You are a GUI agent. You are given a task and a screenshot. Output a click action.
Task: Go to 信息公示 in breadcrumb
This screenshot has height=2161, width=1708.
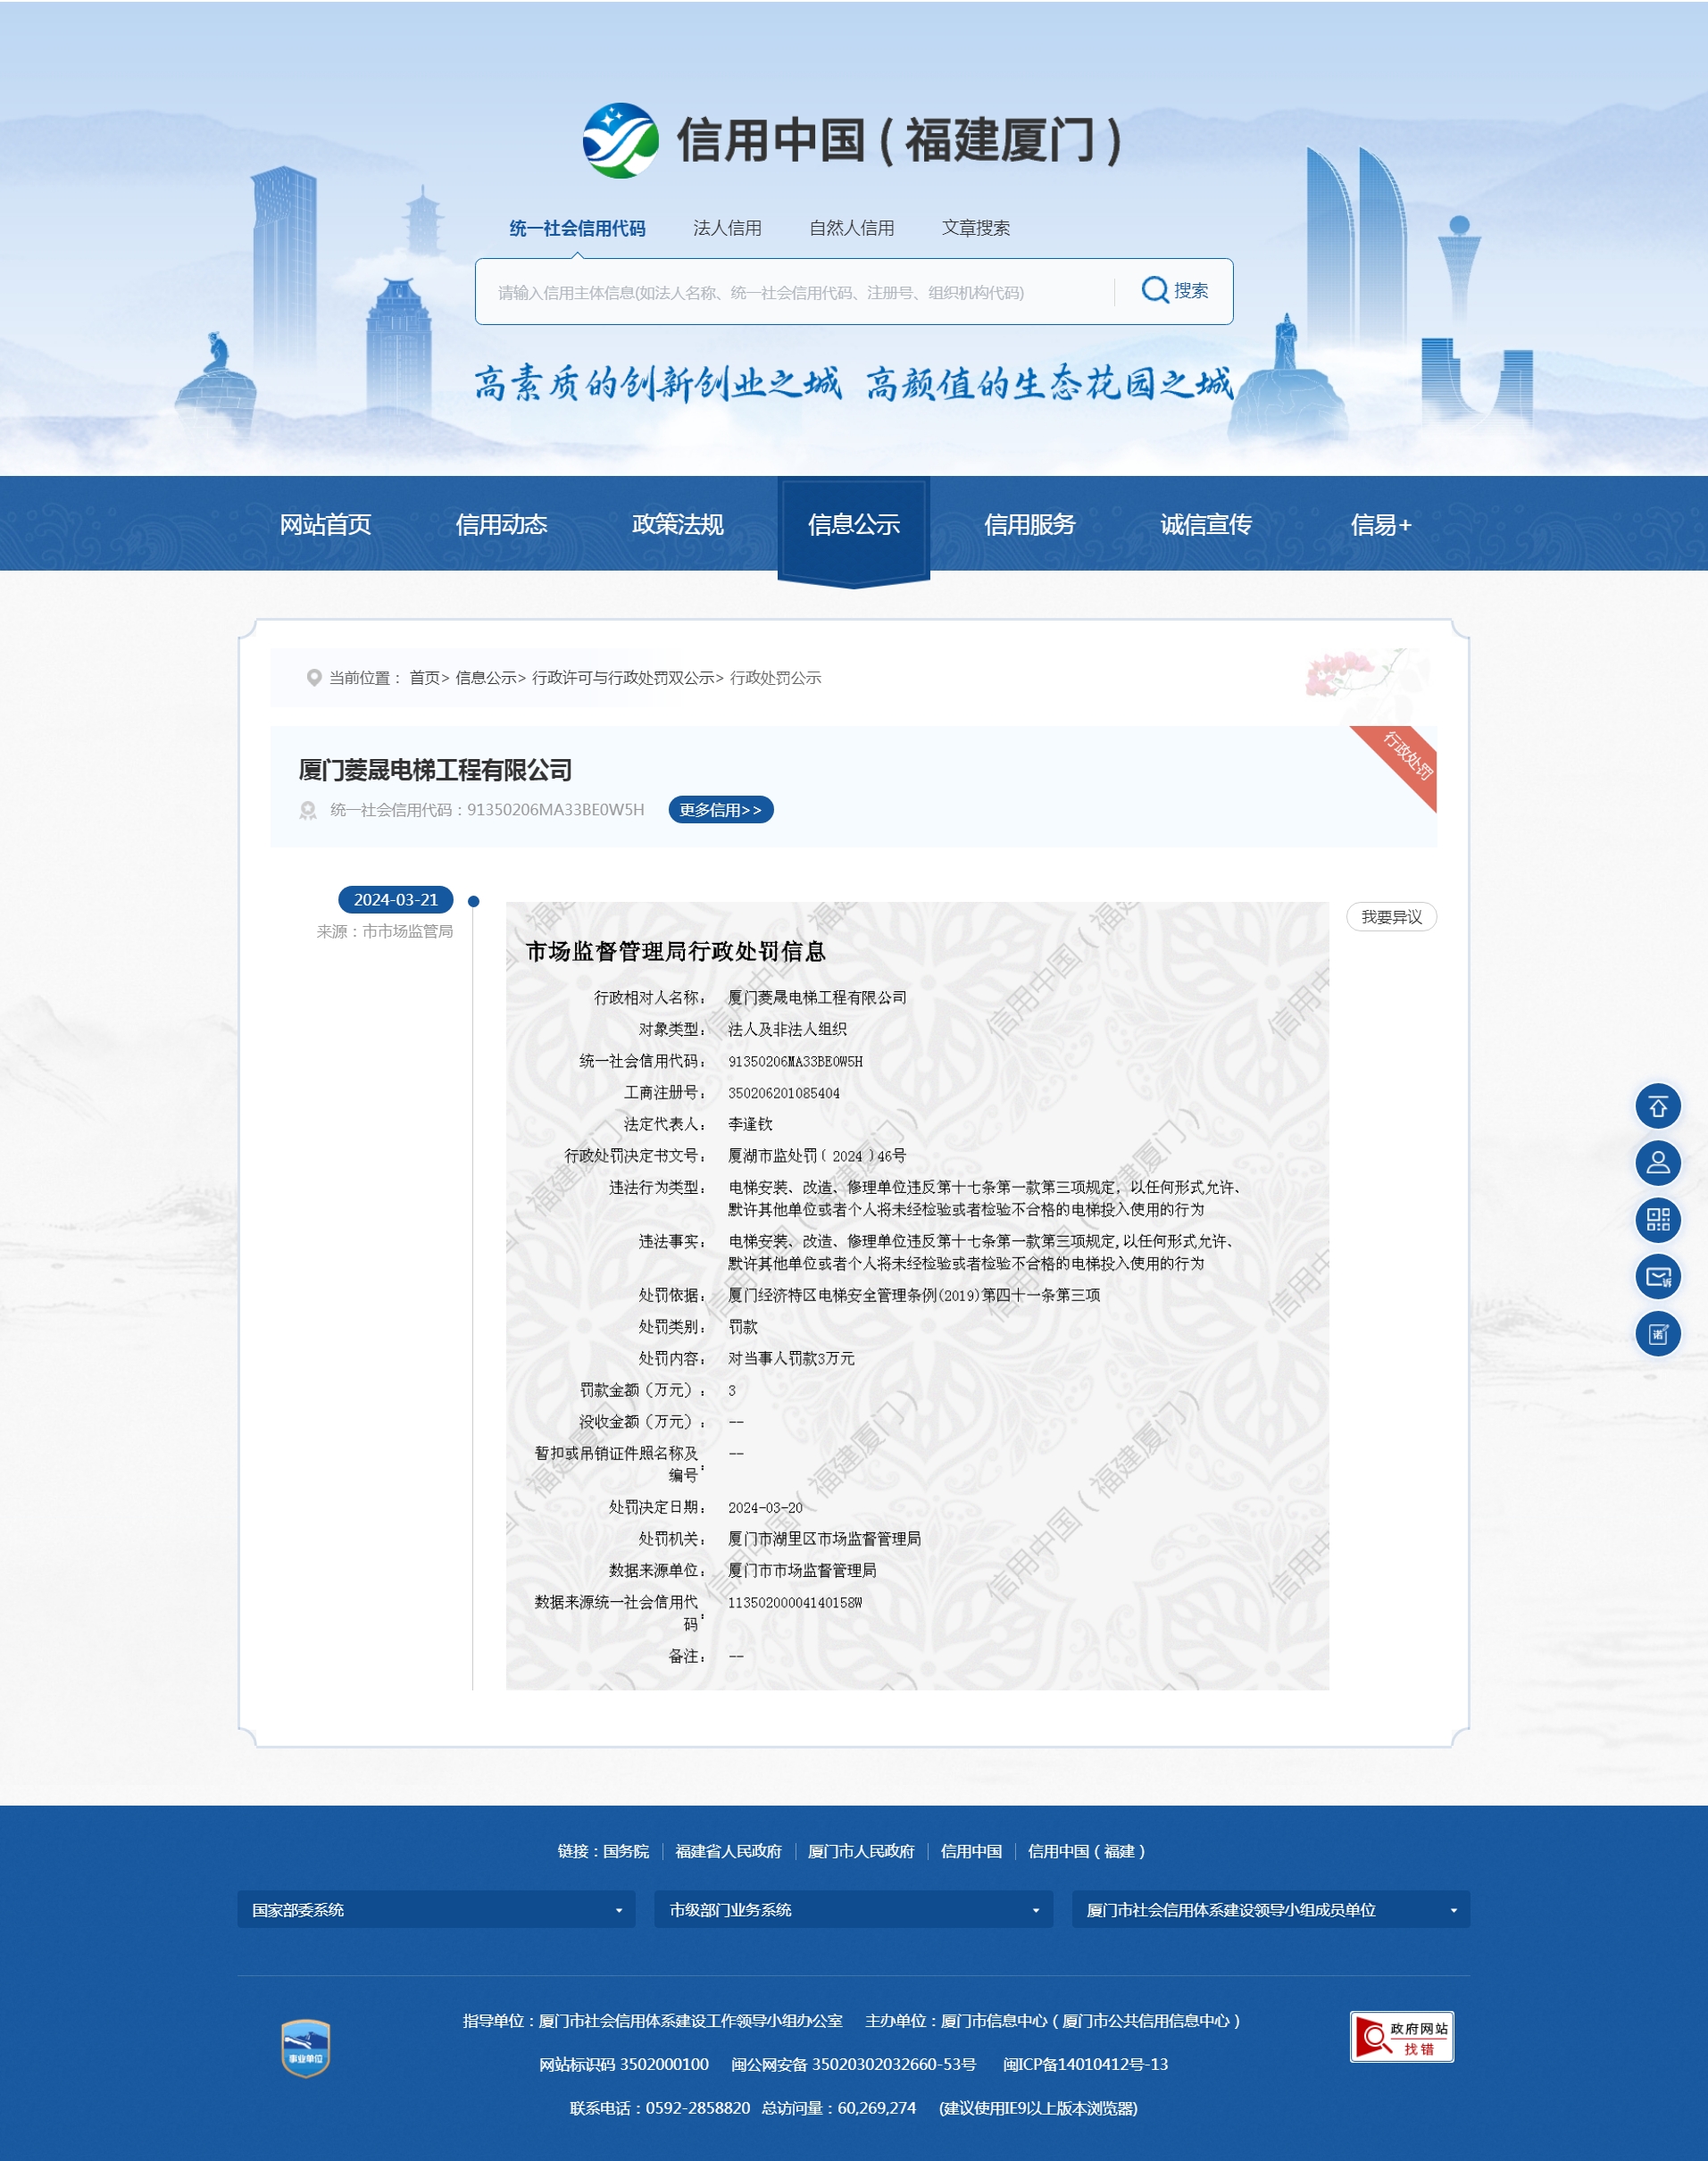point(486,678)
